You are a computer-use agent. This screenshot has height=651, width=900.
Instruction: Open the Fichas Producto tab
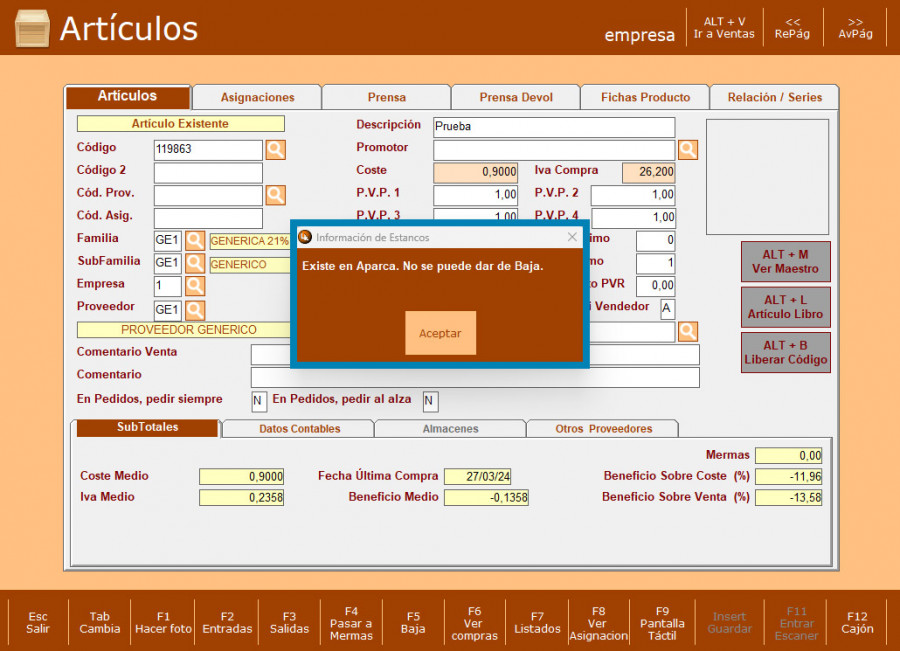[x=645, y=97]
